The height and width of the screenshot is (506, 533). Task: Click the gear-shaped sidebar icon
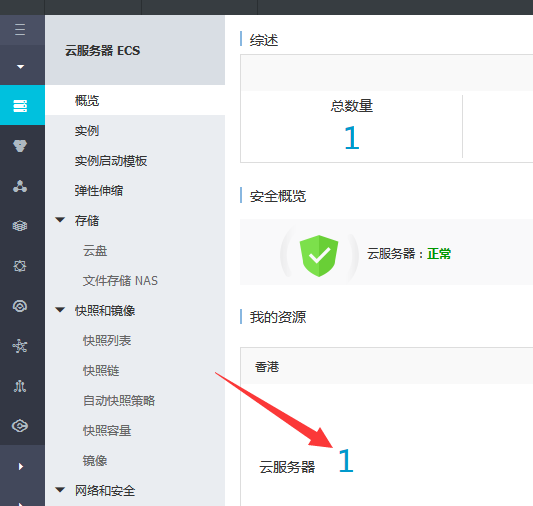tap(20, 266)
